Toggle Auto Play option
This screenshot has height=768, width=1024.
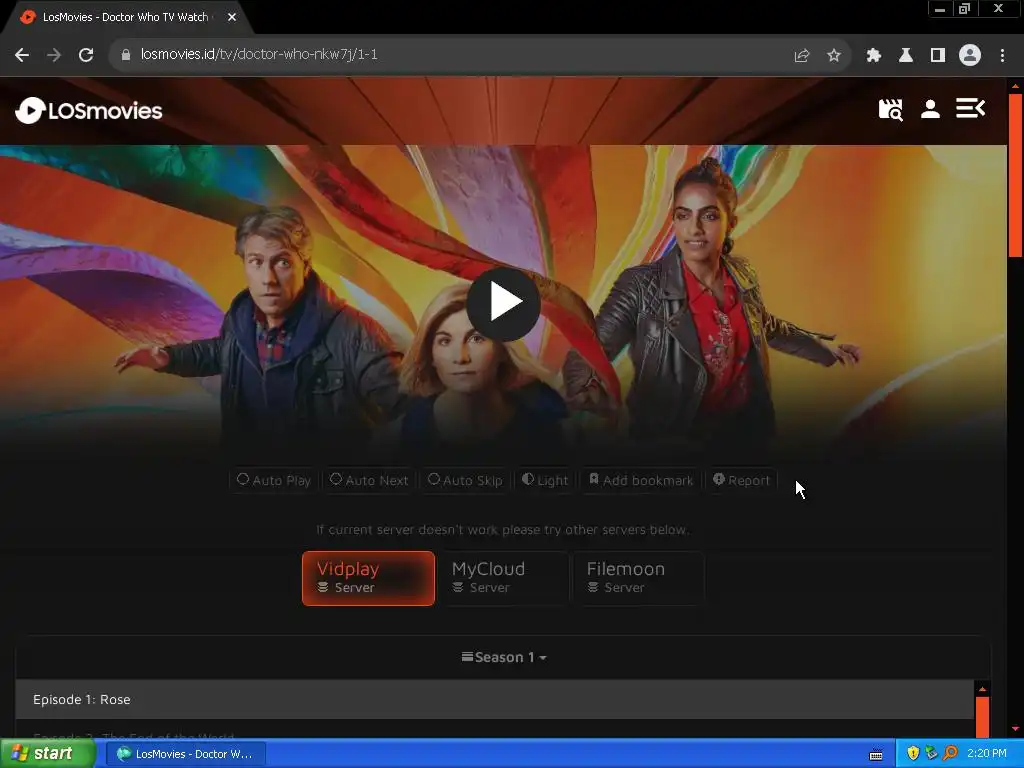(274, 480)
